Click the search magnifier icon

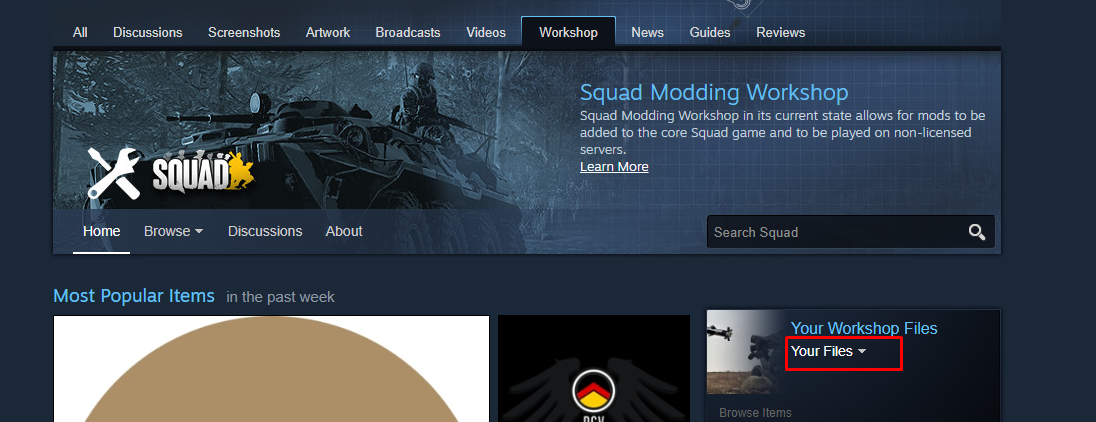pos(976,232)
